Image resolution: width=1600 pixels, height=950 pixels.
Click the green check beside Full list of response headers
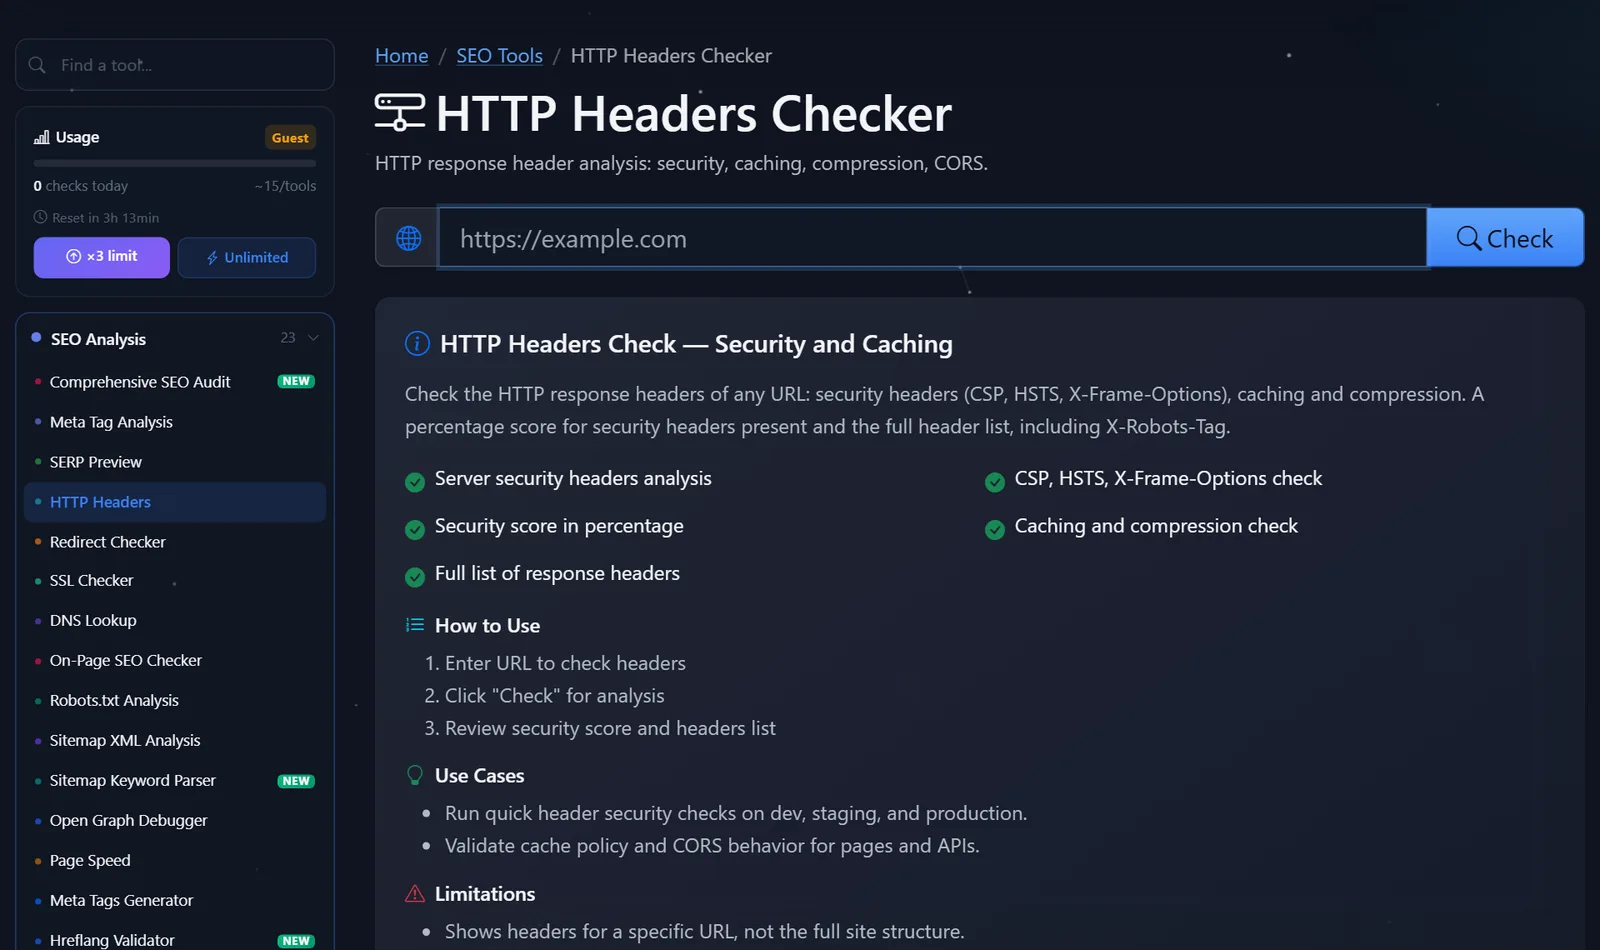pos(415,577)
